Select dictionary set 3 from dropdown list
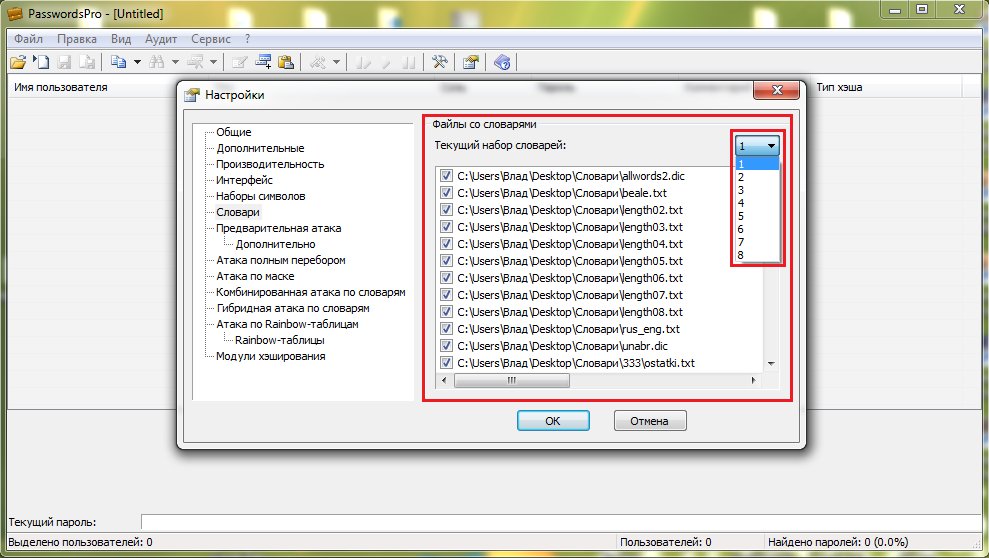Image resolution: width=989 pixels, height=558 pixels. point(741,190)
